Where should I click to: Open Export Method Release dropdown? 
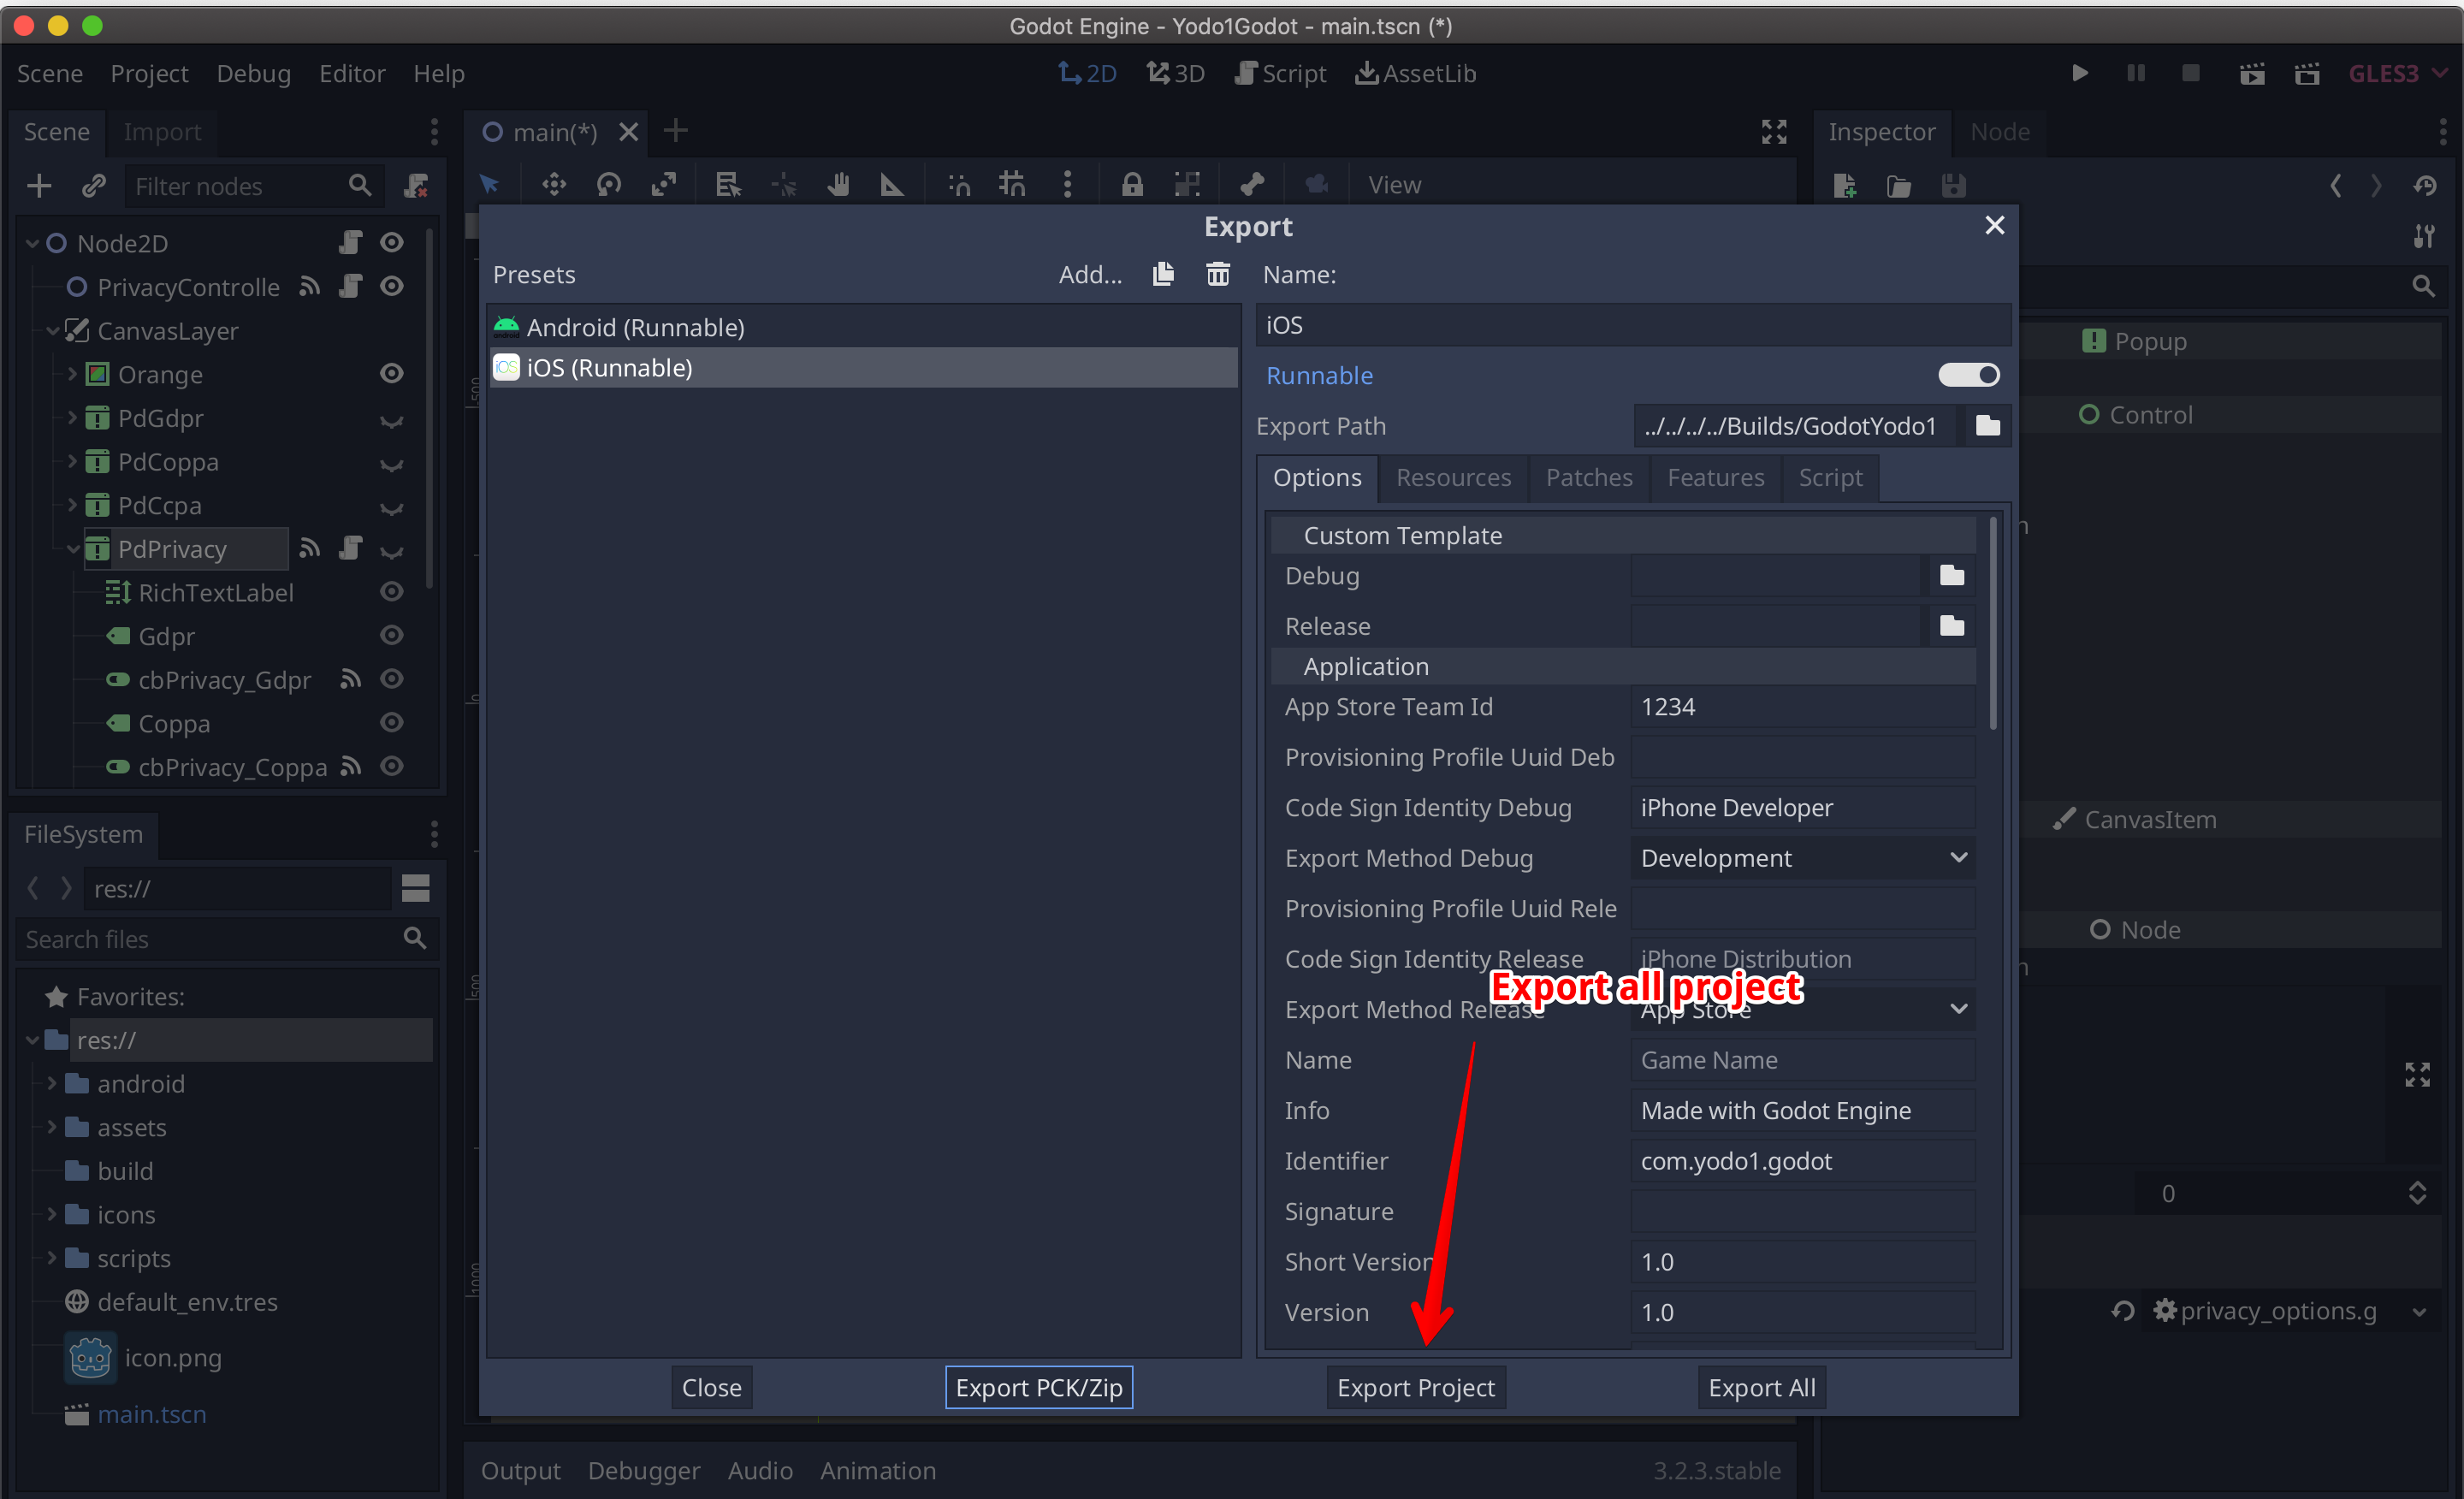pyautogui.click(x=1802, y=1009)
